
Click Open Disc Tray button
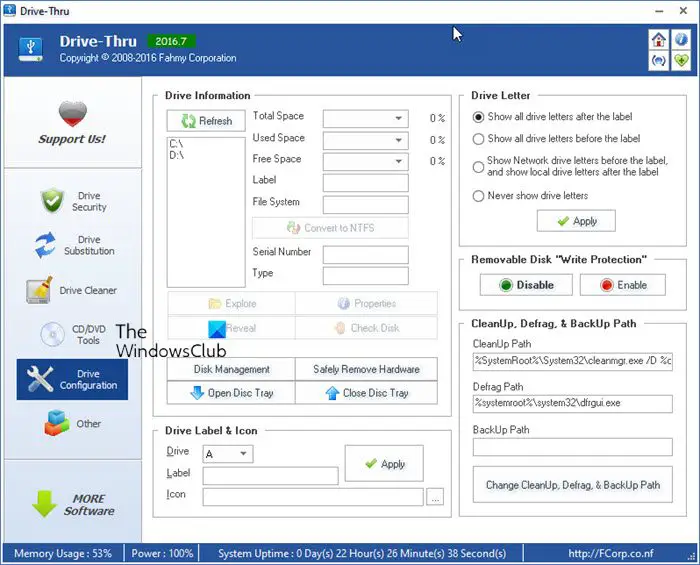click(231, 393)
